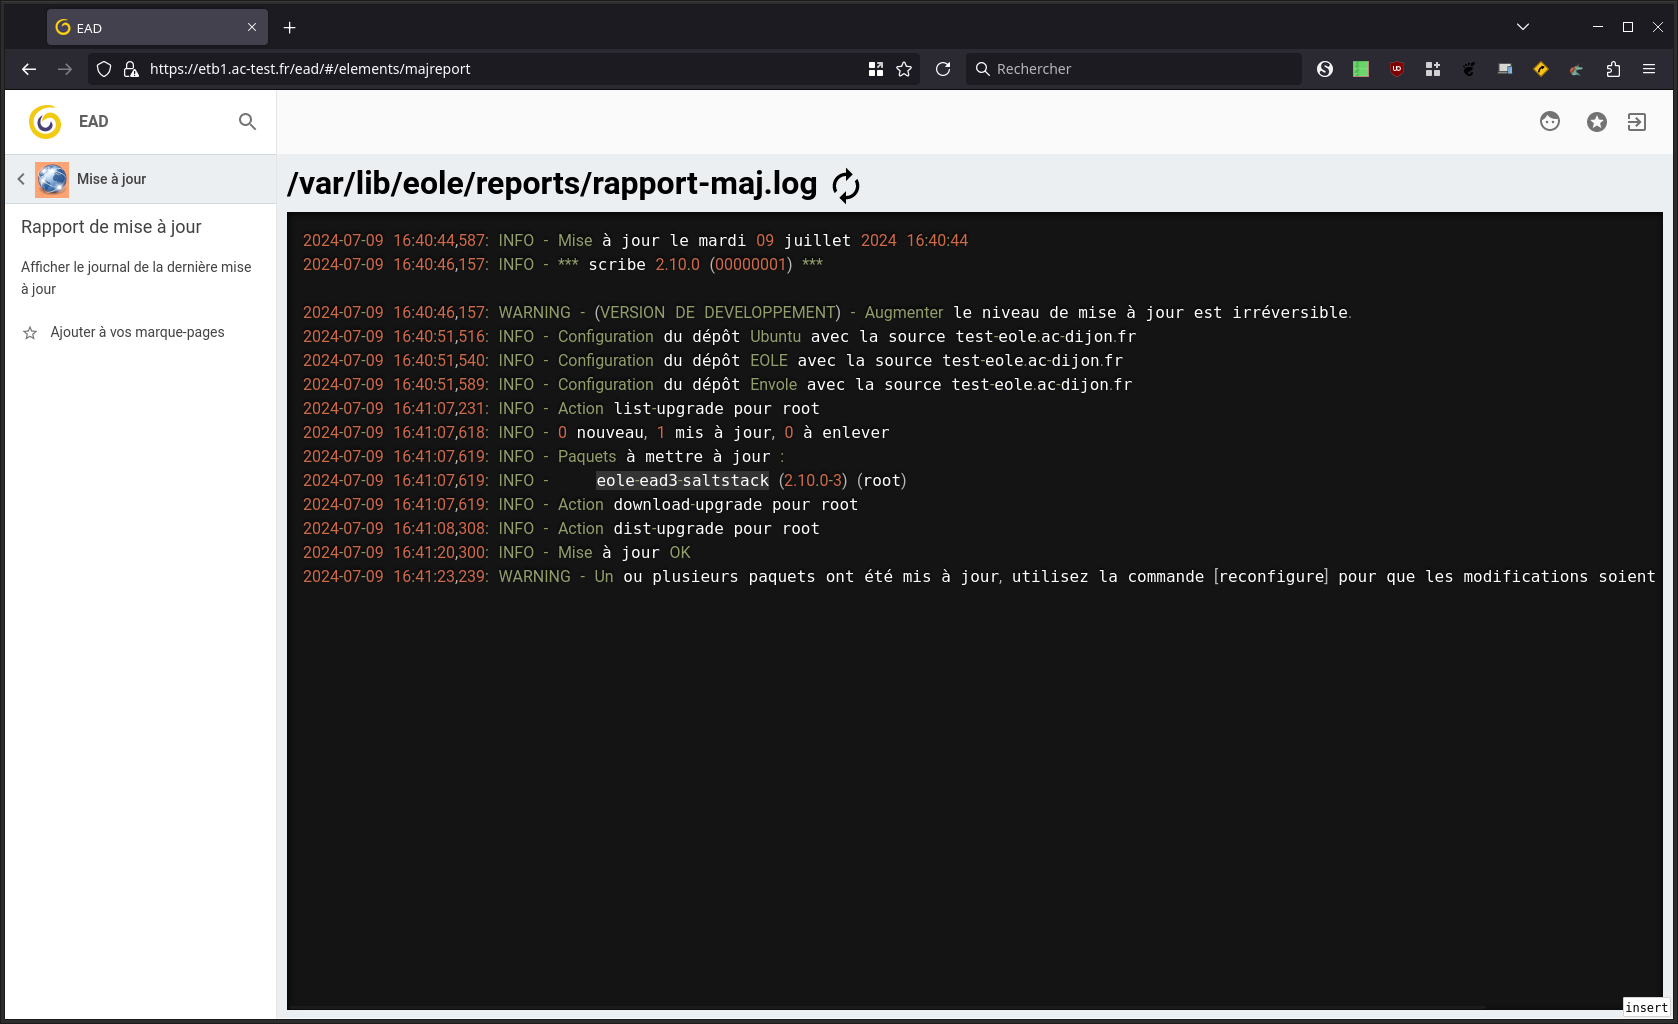Click the logout icon in header
This screenshot has width=1678, height=1024.
pos(1637,122)
